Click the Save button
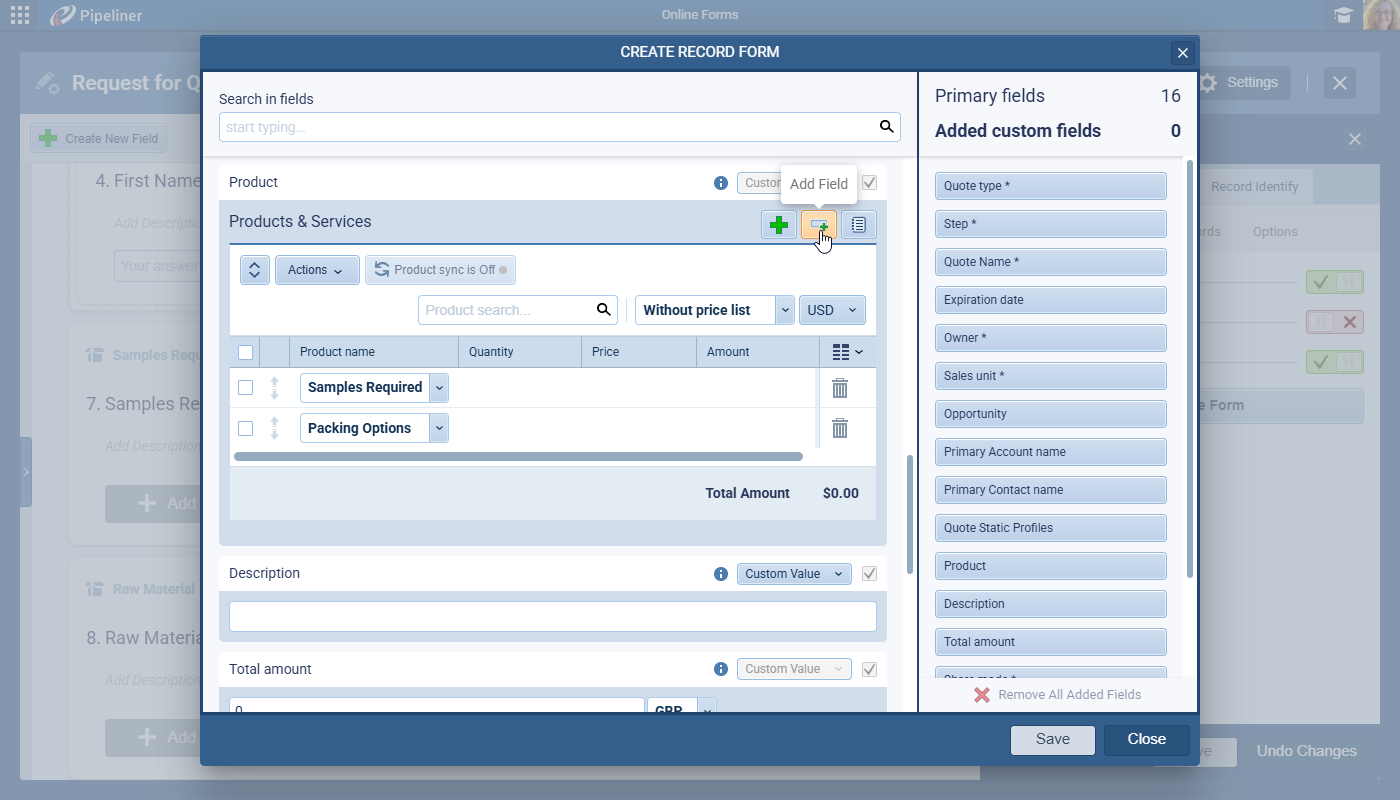 [x=1052, y=739]
